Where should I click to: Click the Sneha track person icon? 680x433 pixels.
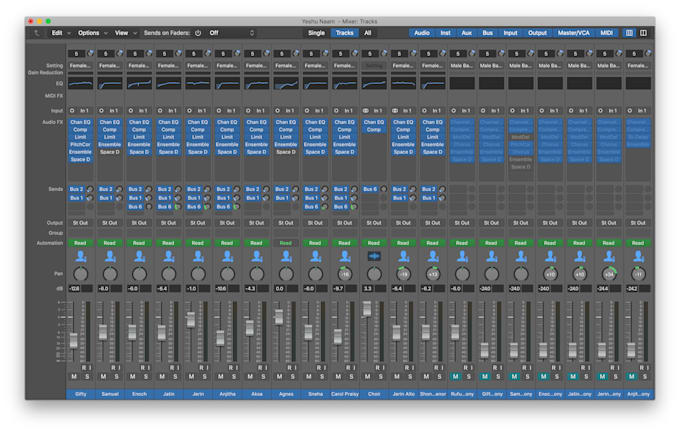315,257
